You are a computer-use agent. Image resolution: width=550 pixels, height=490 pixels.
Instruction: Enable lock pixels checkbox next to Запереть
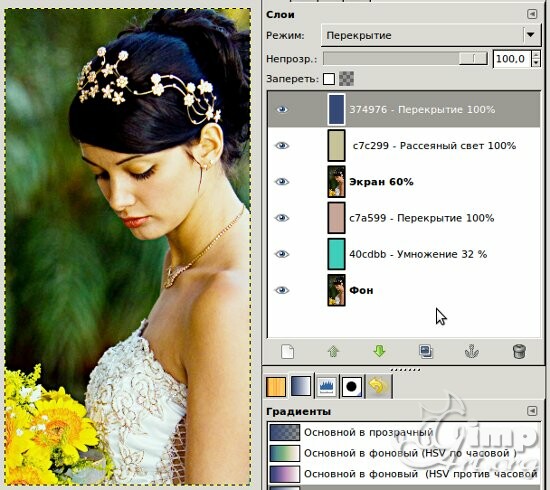point(329,79)
